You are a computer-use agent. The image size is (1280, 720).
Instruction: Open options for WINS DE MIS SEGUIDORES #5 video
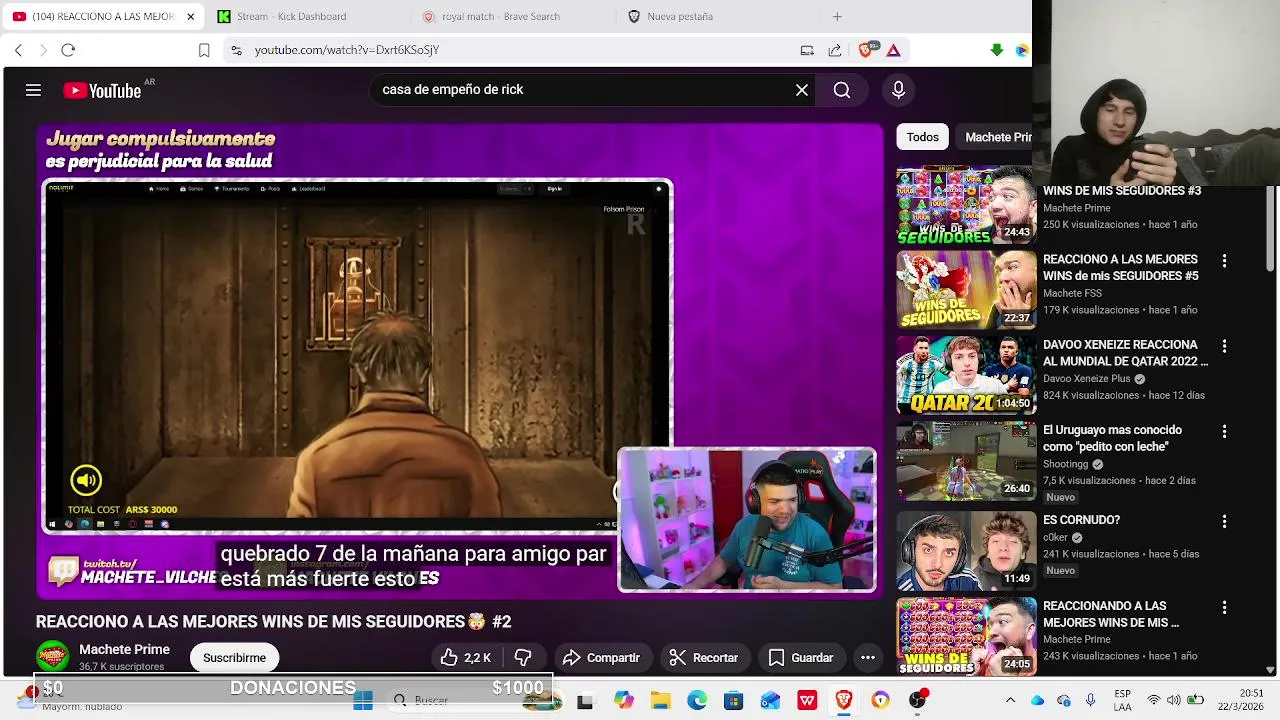[x=1224, y=260]
